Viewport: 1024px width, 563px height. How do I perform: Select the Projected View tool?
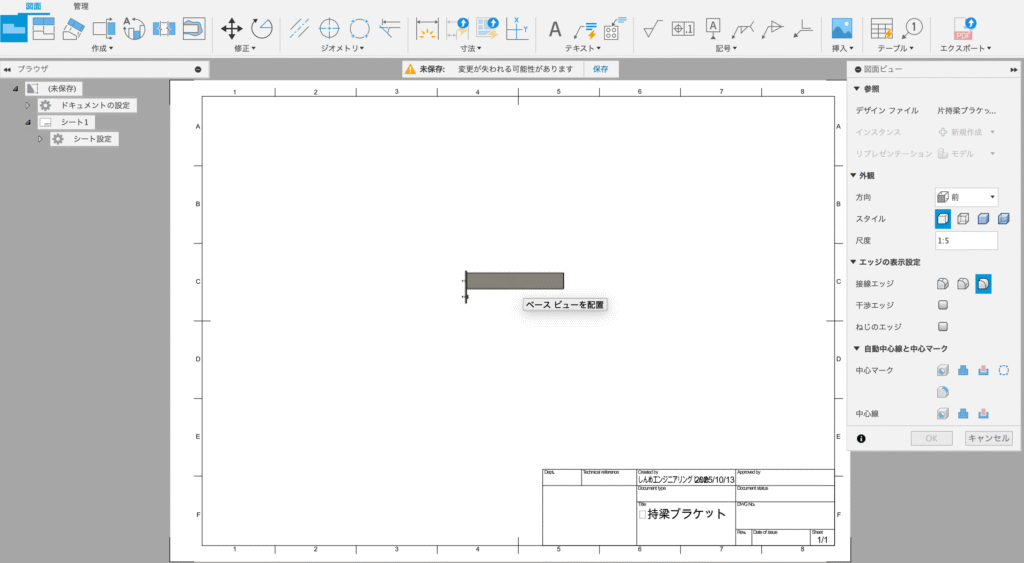pos(44,29)
